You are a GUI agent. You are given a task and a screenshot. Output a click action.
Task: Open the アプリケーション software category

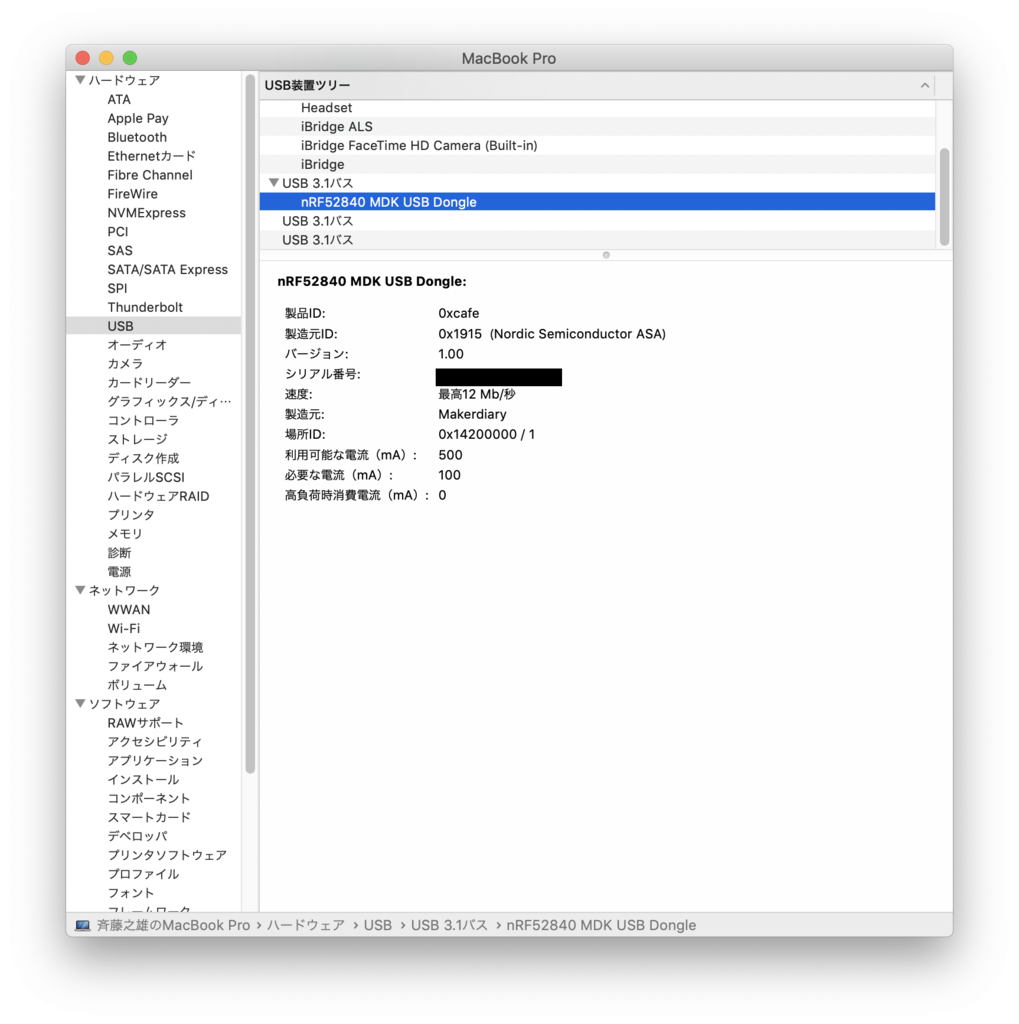pyautogui.click(x=155, y=760)
